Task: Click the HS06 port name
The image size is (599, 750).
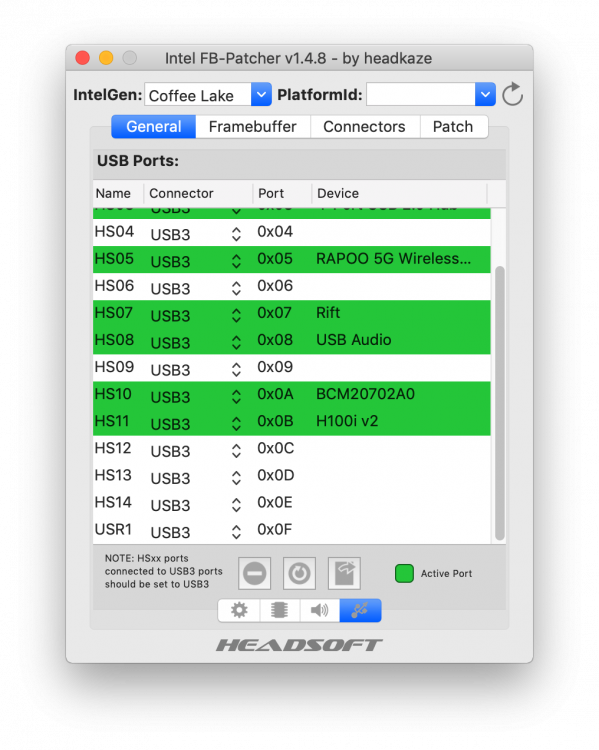Action: pos(114,286)
